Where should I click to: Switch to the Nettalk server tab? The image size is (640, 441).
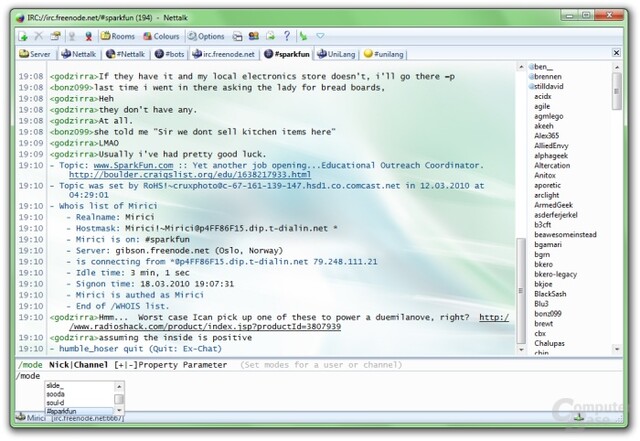[x=78, y=54]
